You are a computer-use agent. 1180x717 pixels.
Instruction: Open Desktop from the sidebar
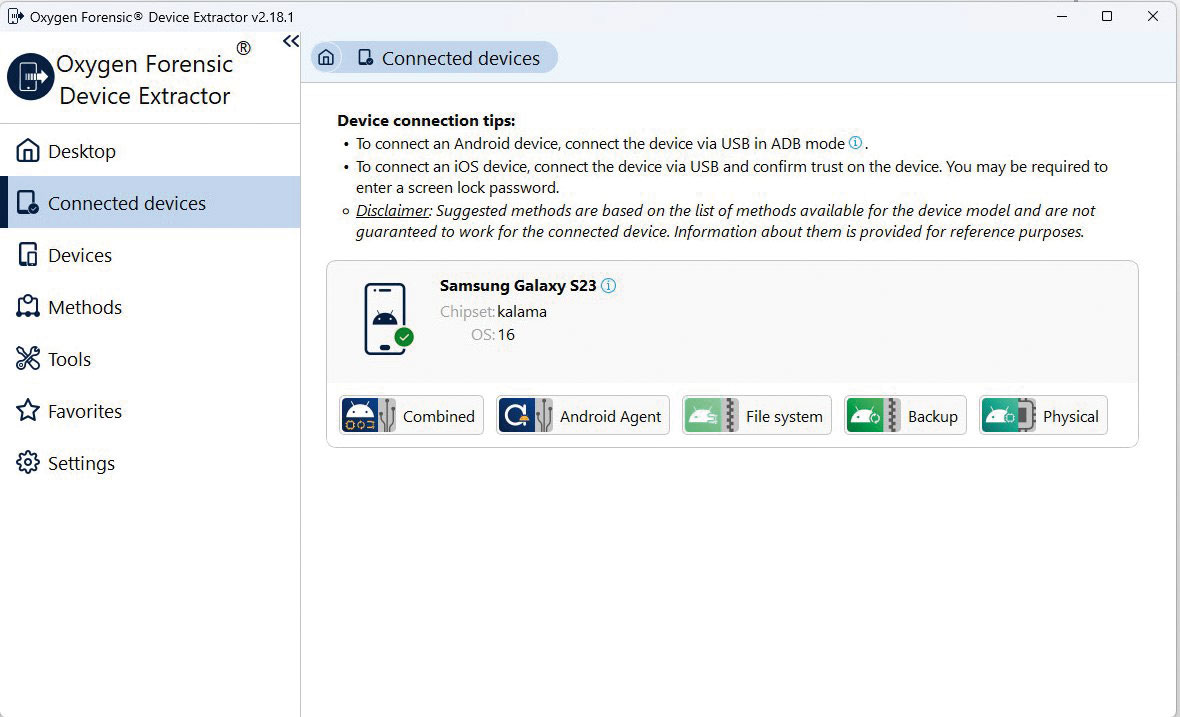tap(80, 151)
